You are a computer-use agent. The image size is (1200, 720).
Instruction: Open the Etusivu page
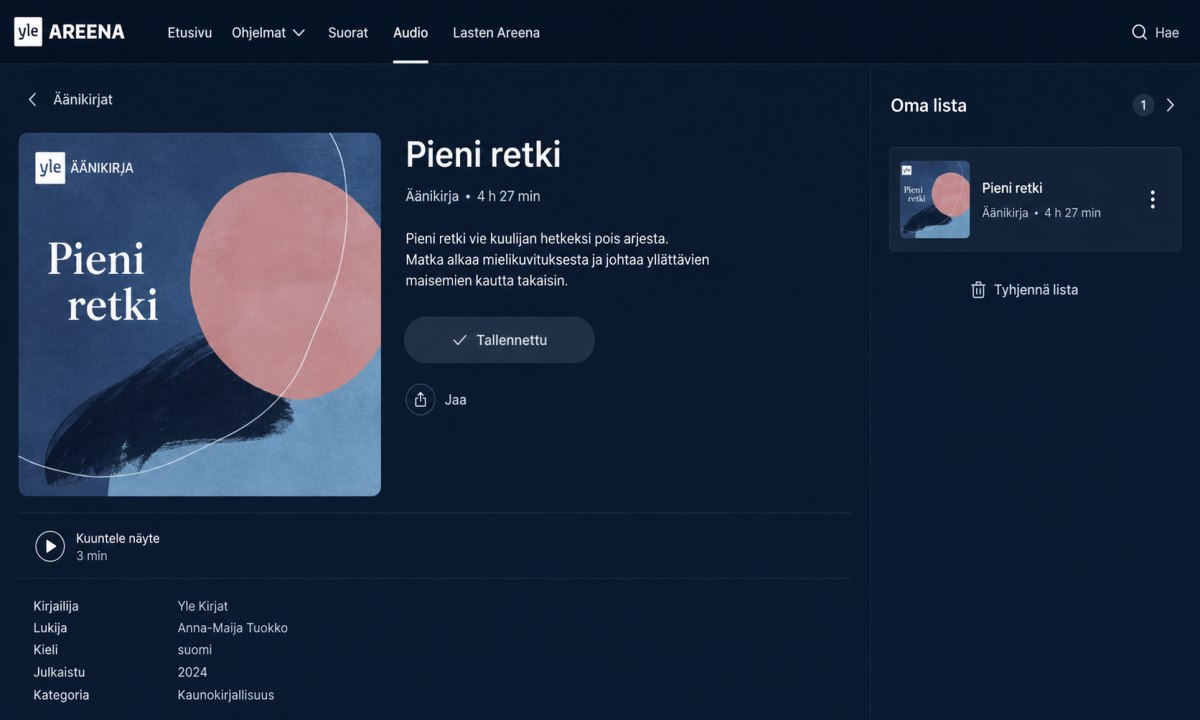pos(190,32)
